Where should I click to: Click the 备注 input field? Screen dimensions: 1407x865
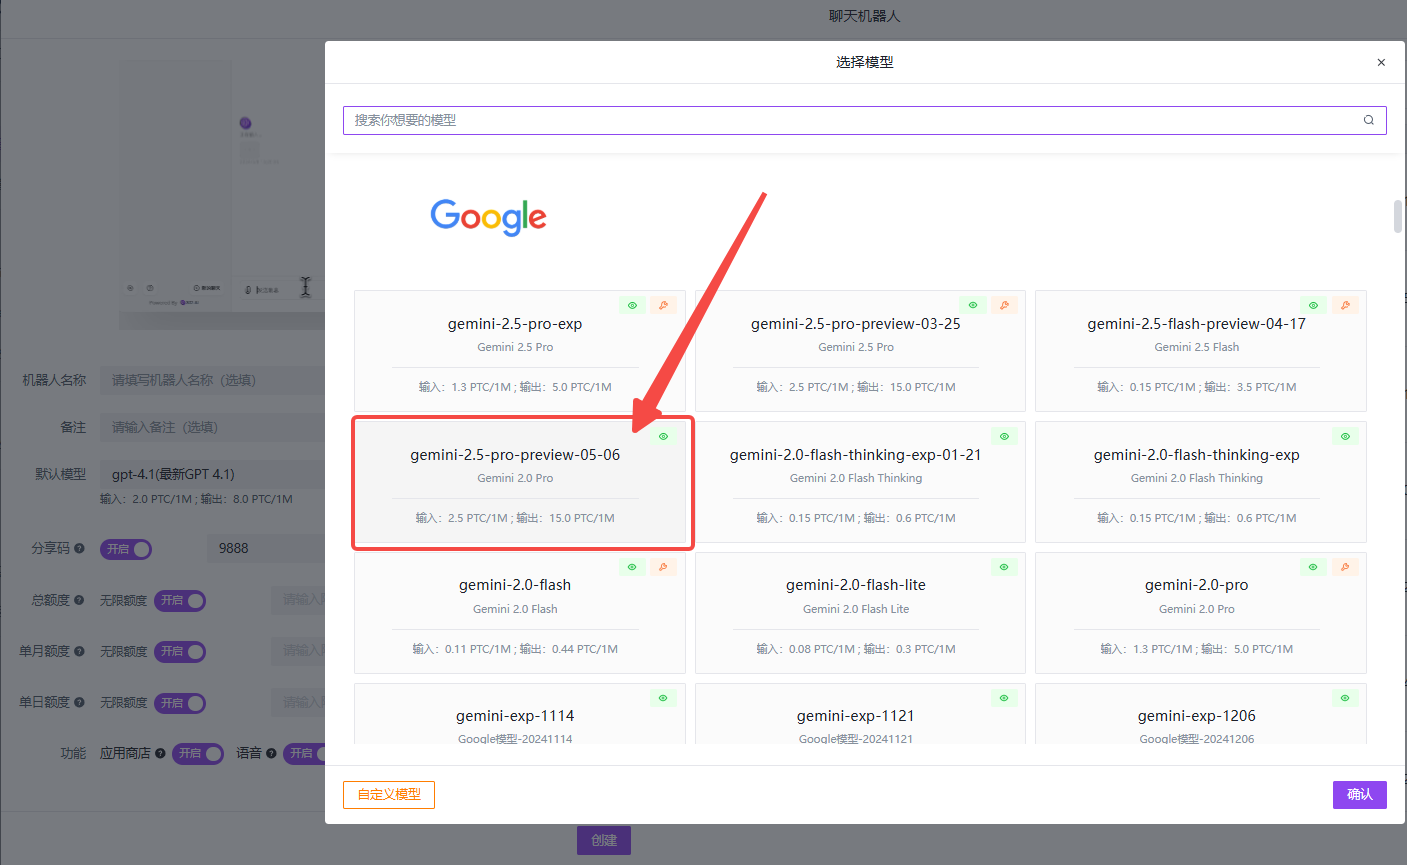[213, 427]
